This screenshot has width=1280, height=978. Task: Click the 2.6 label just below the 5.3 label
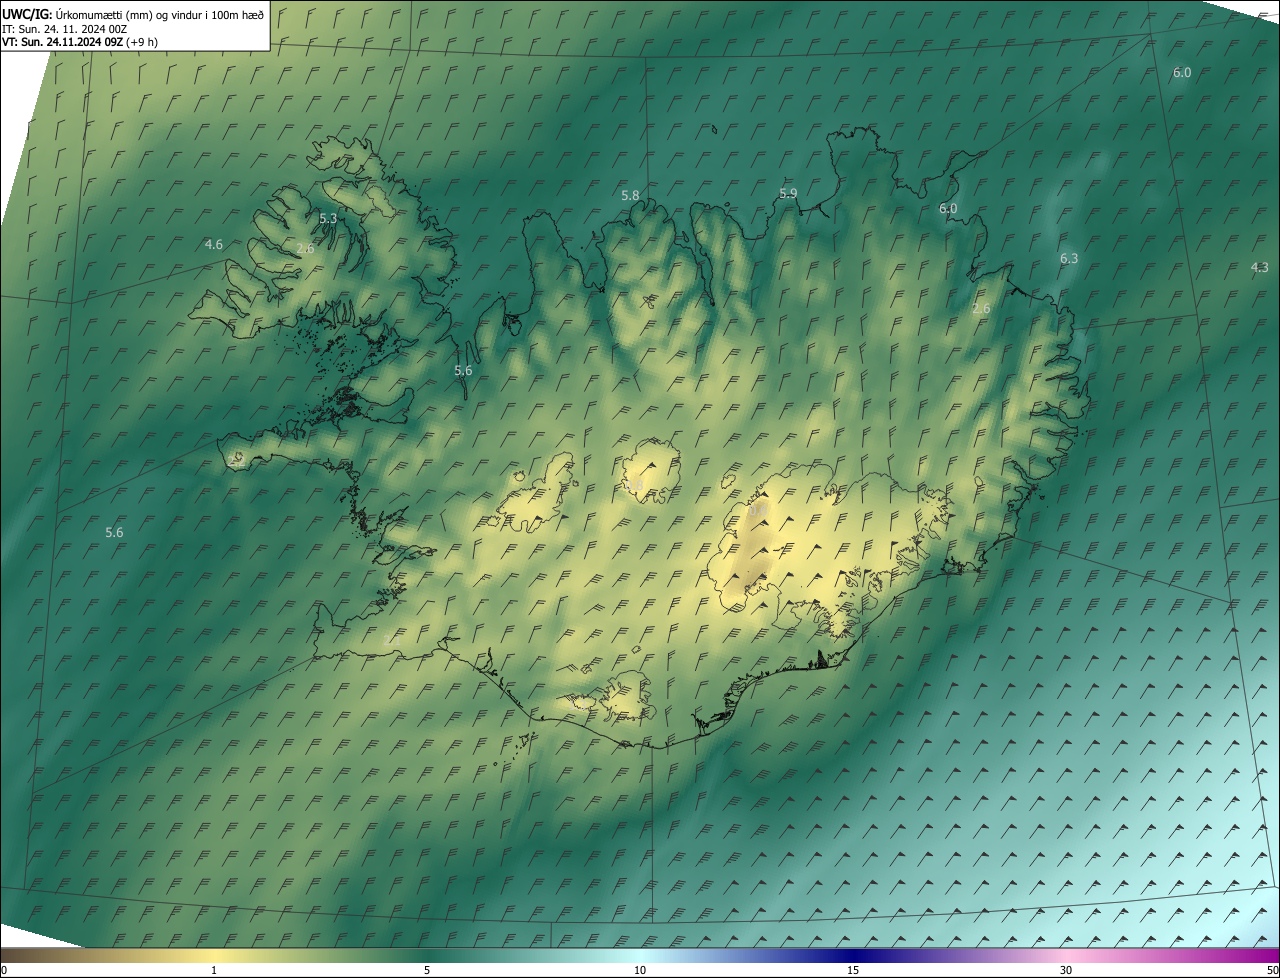pyautogui.click(x=305, y=249)
